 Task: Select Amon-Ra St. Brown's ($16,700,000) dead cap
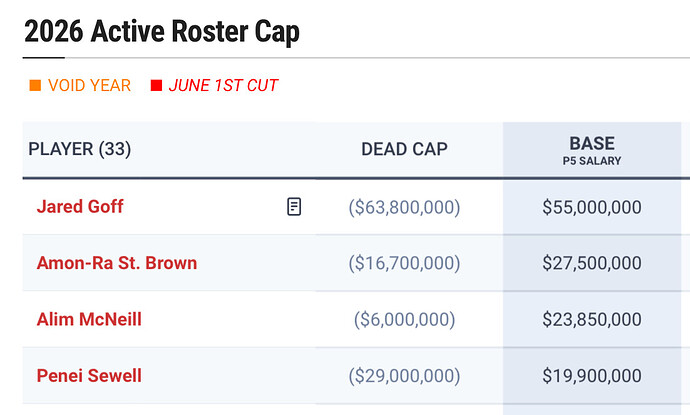tap(404, 264)
